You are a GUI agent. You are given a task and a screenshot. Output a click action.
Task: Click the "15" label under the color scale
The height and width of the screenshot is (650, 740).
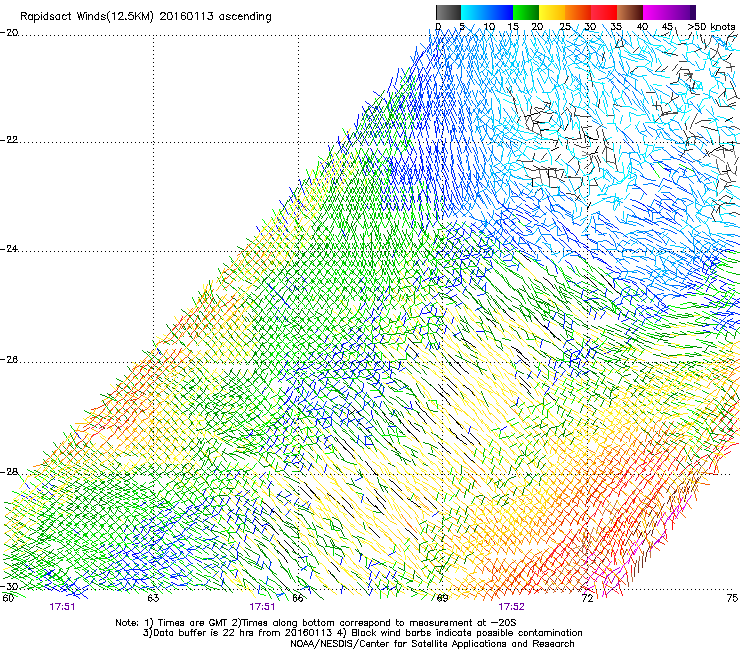pyautogui.click(x=513, y=26)
